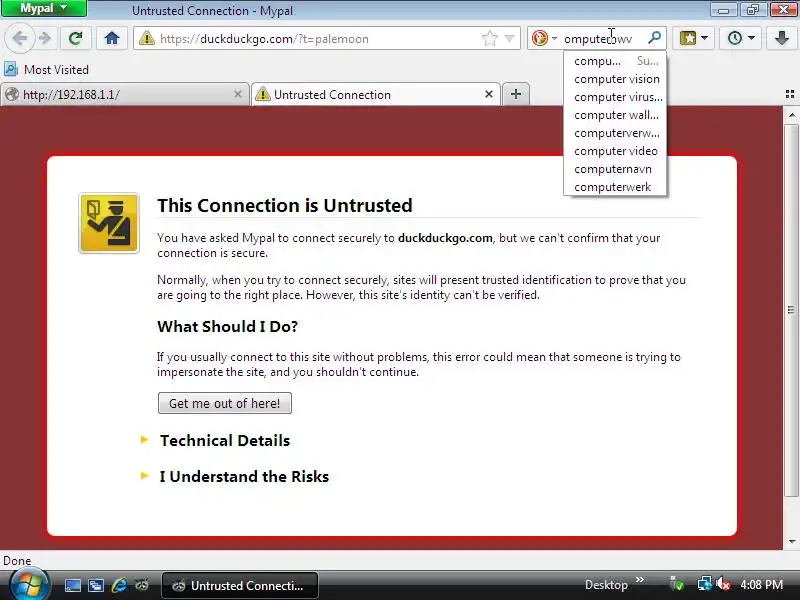Click Switch between windows quick launch icon
Image resolution: width=800 pixels, height=600 pixels.
(x=96, y=585)
